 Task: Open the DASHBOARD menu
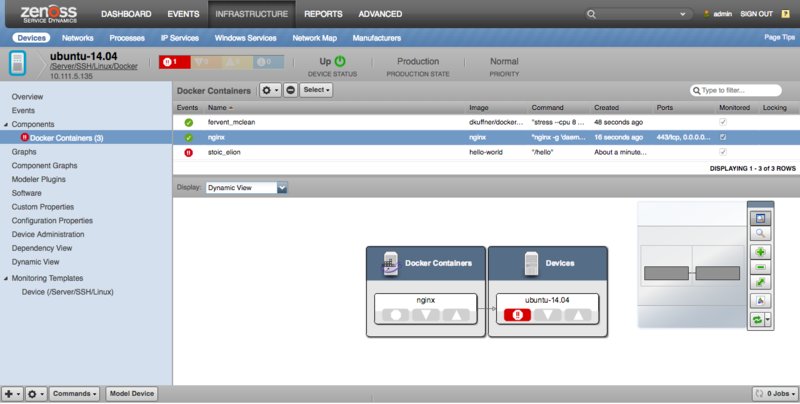[126, 14]
